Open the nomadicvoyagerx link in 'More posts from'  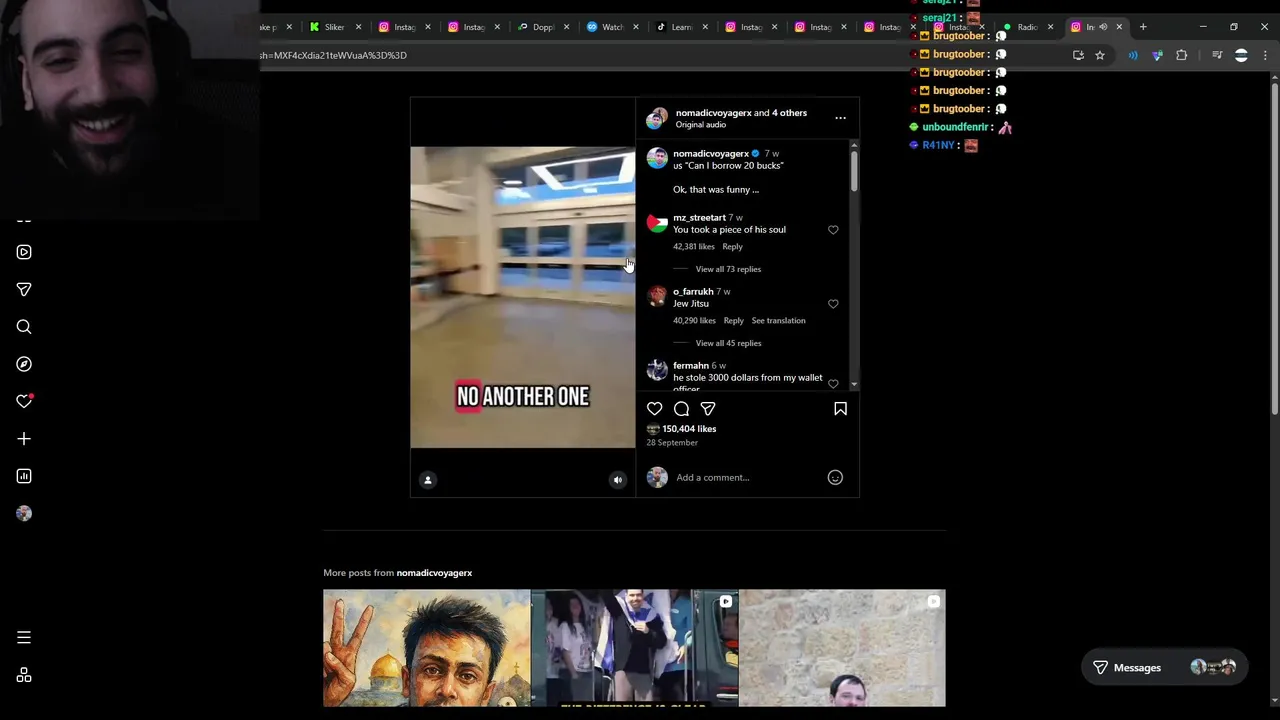[x=434, y=573]
